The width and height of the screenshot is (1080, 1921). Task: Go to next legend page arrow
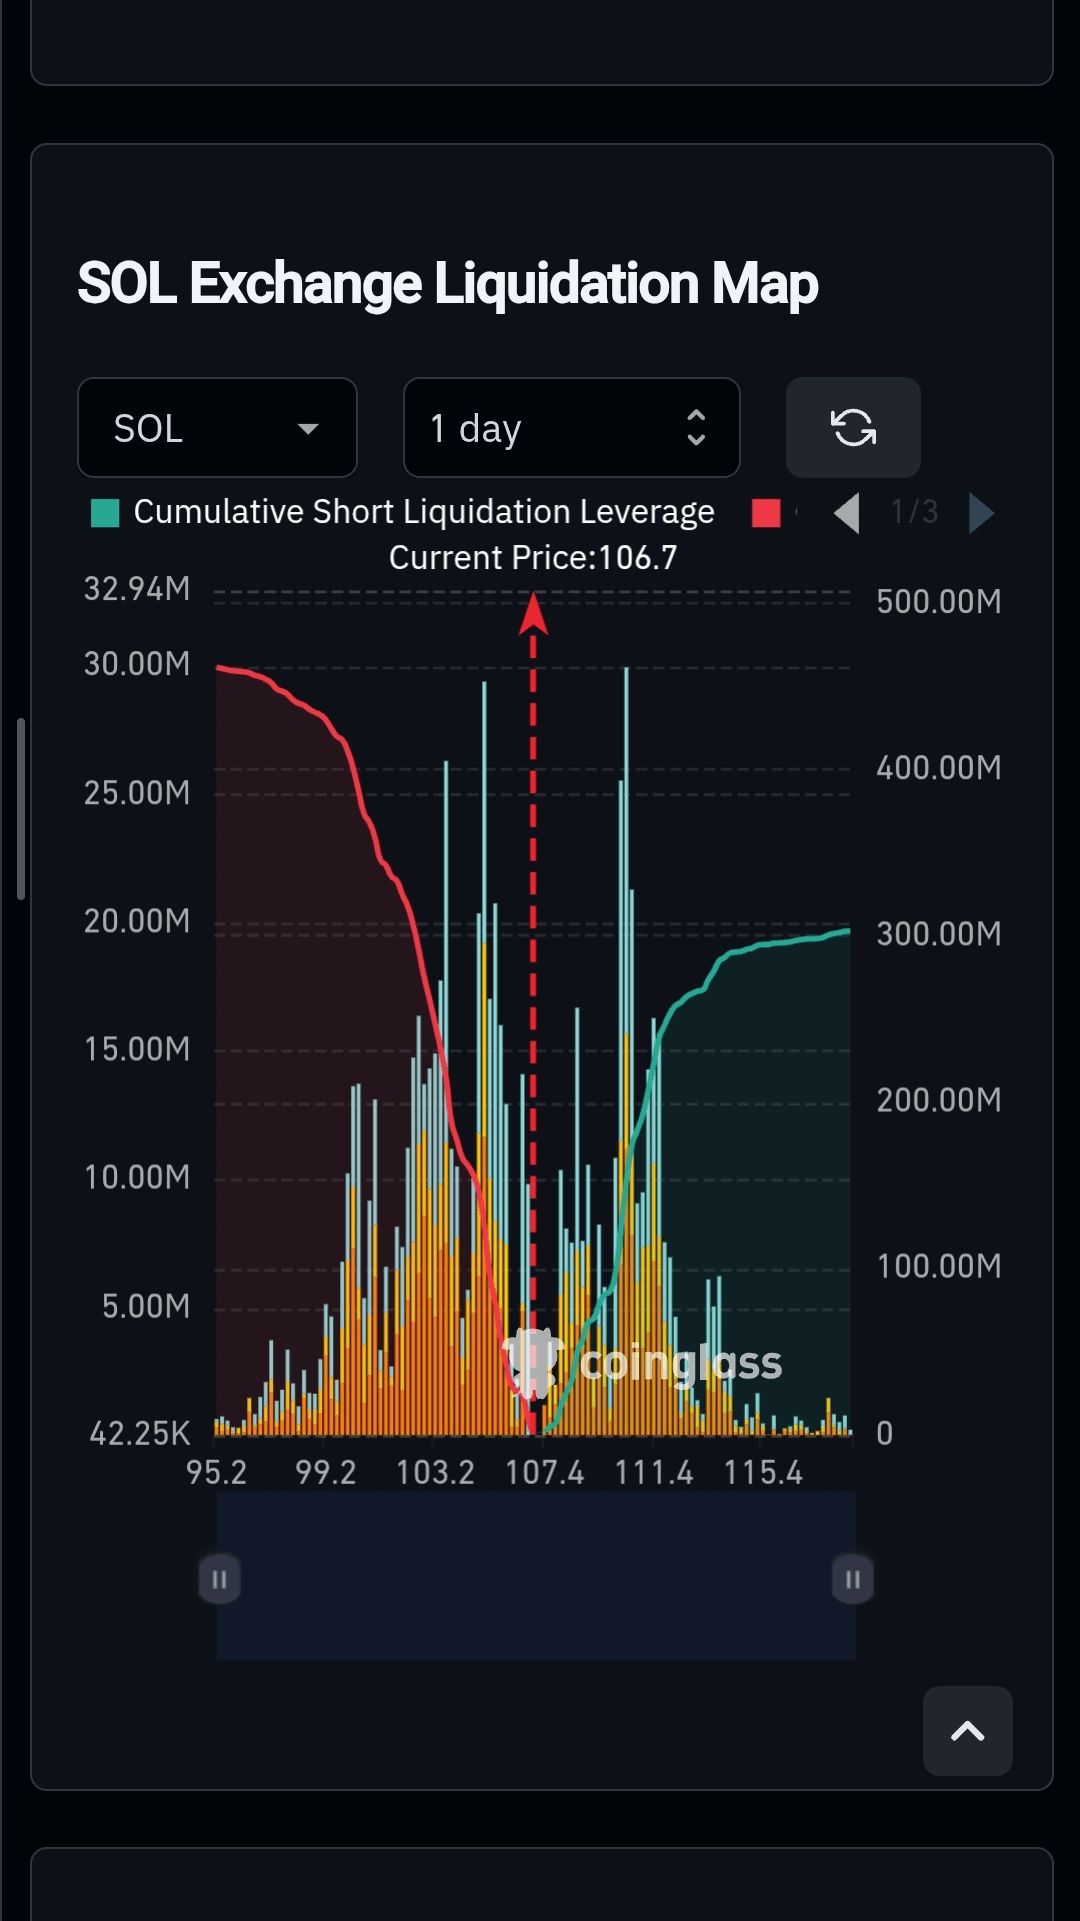tap(982, 513)
